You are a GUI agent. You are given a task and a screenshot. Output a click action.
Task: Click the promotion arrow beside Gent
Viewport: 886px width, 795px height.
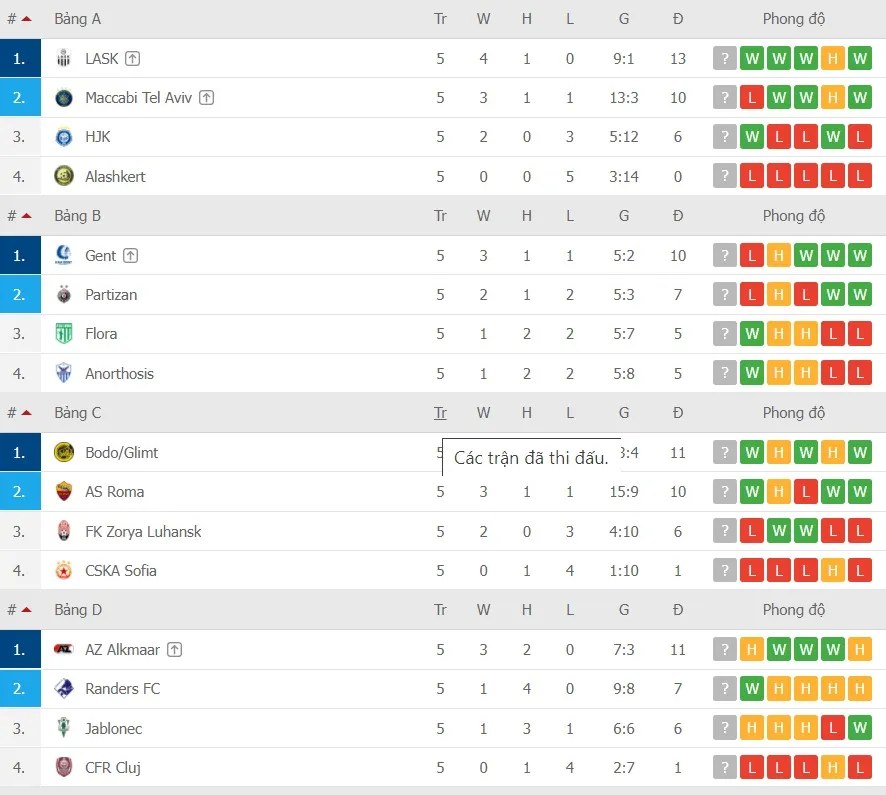point(131,255)
